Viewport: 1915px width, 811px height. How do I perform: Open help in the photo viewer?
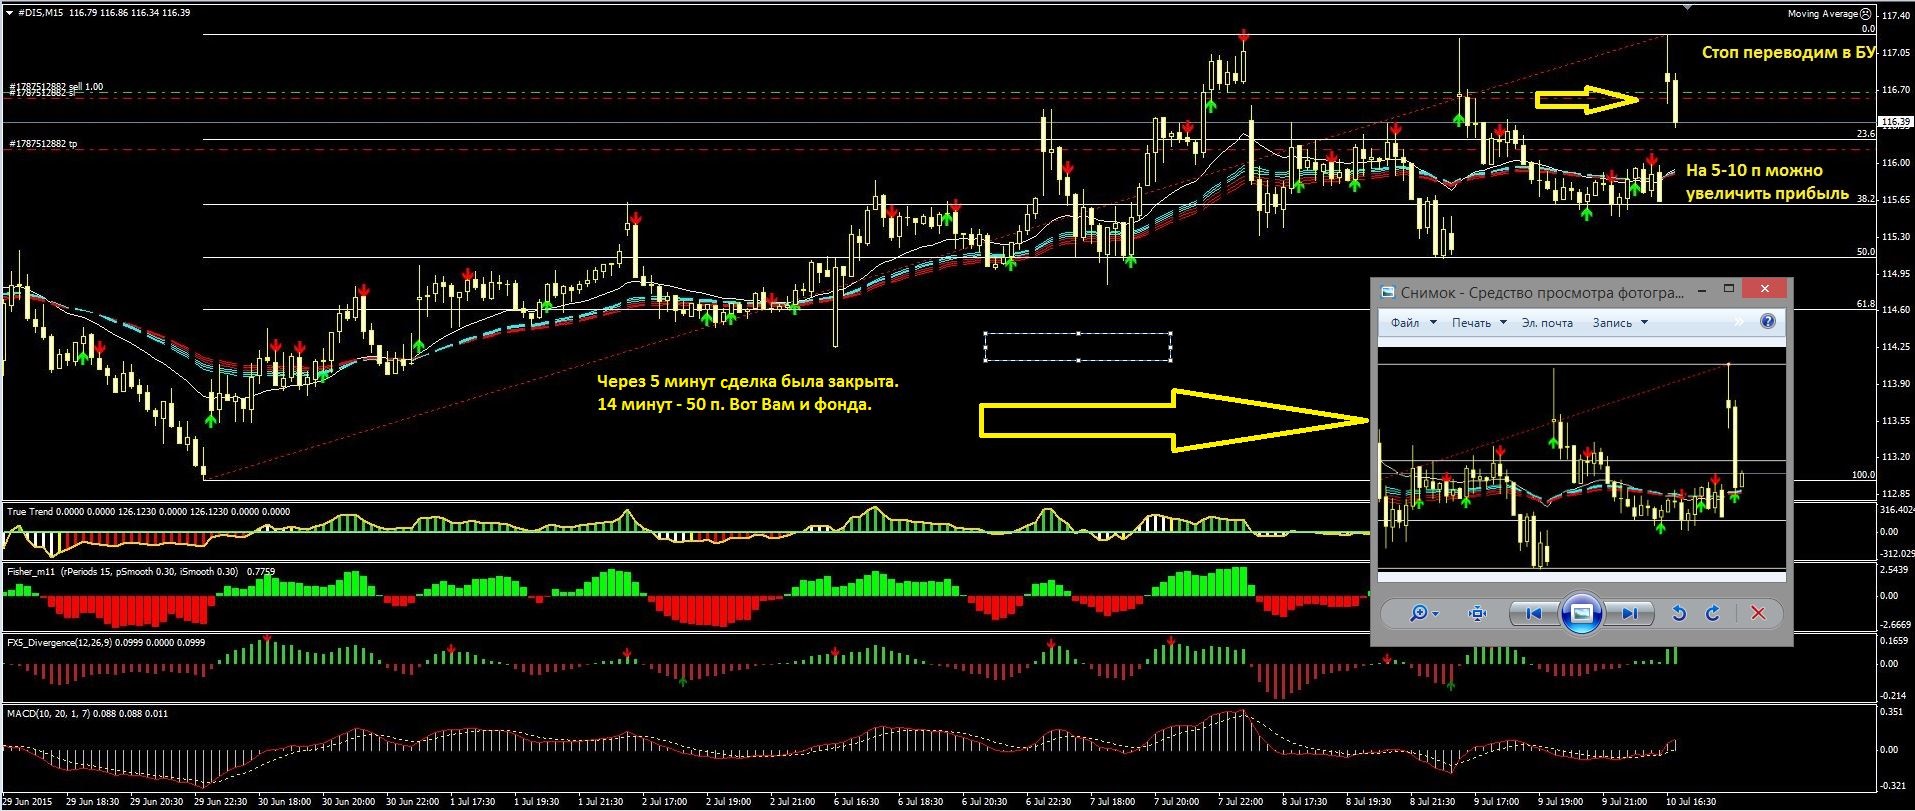pyautogui.click(x=1767, y=321)
